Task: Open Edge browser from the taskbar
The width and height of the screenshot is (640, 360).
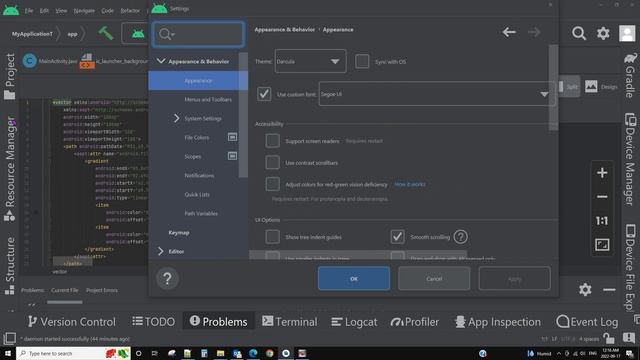Action: click(253, 353)
